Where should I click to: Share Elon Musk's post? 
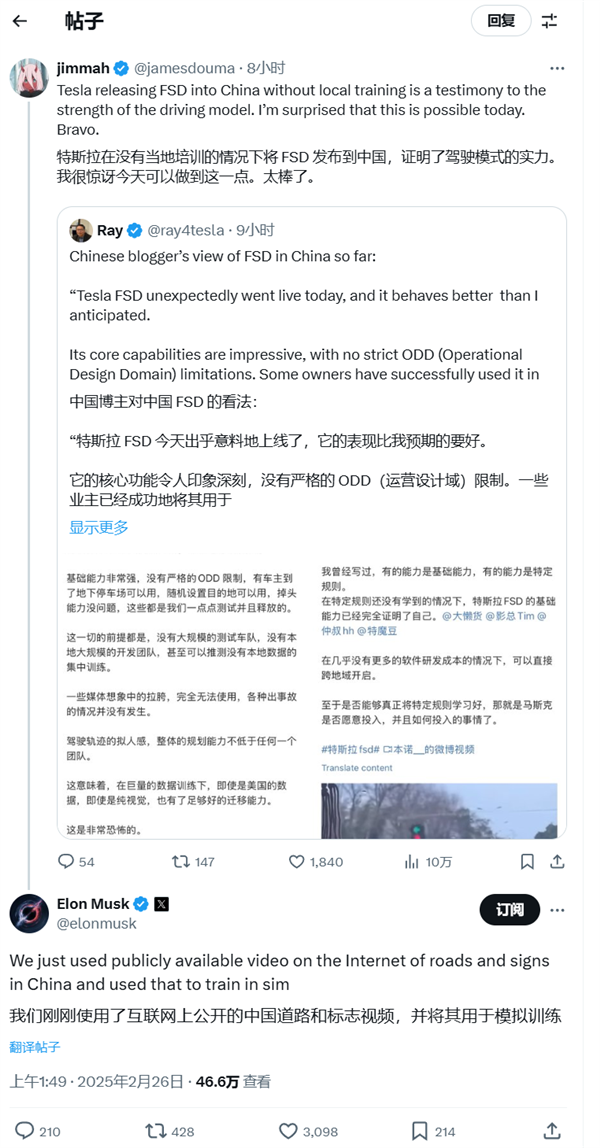coord(552,1131)
